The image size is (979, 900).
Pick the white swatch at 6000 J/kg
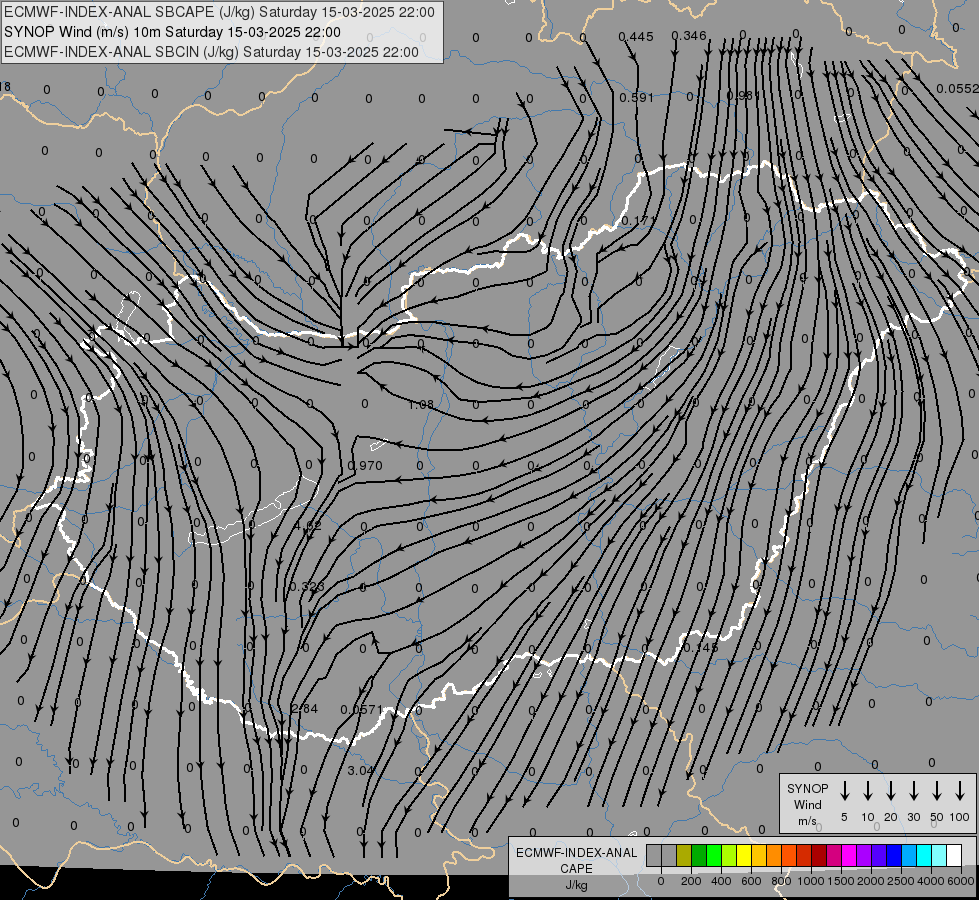(x=954, y=856)
